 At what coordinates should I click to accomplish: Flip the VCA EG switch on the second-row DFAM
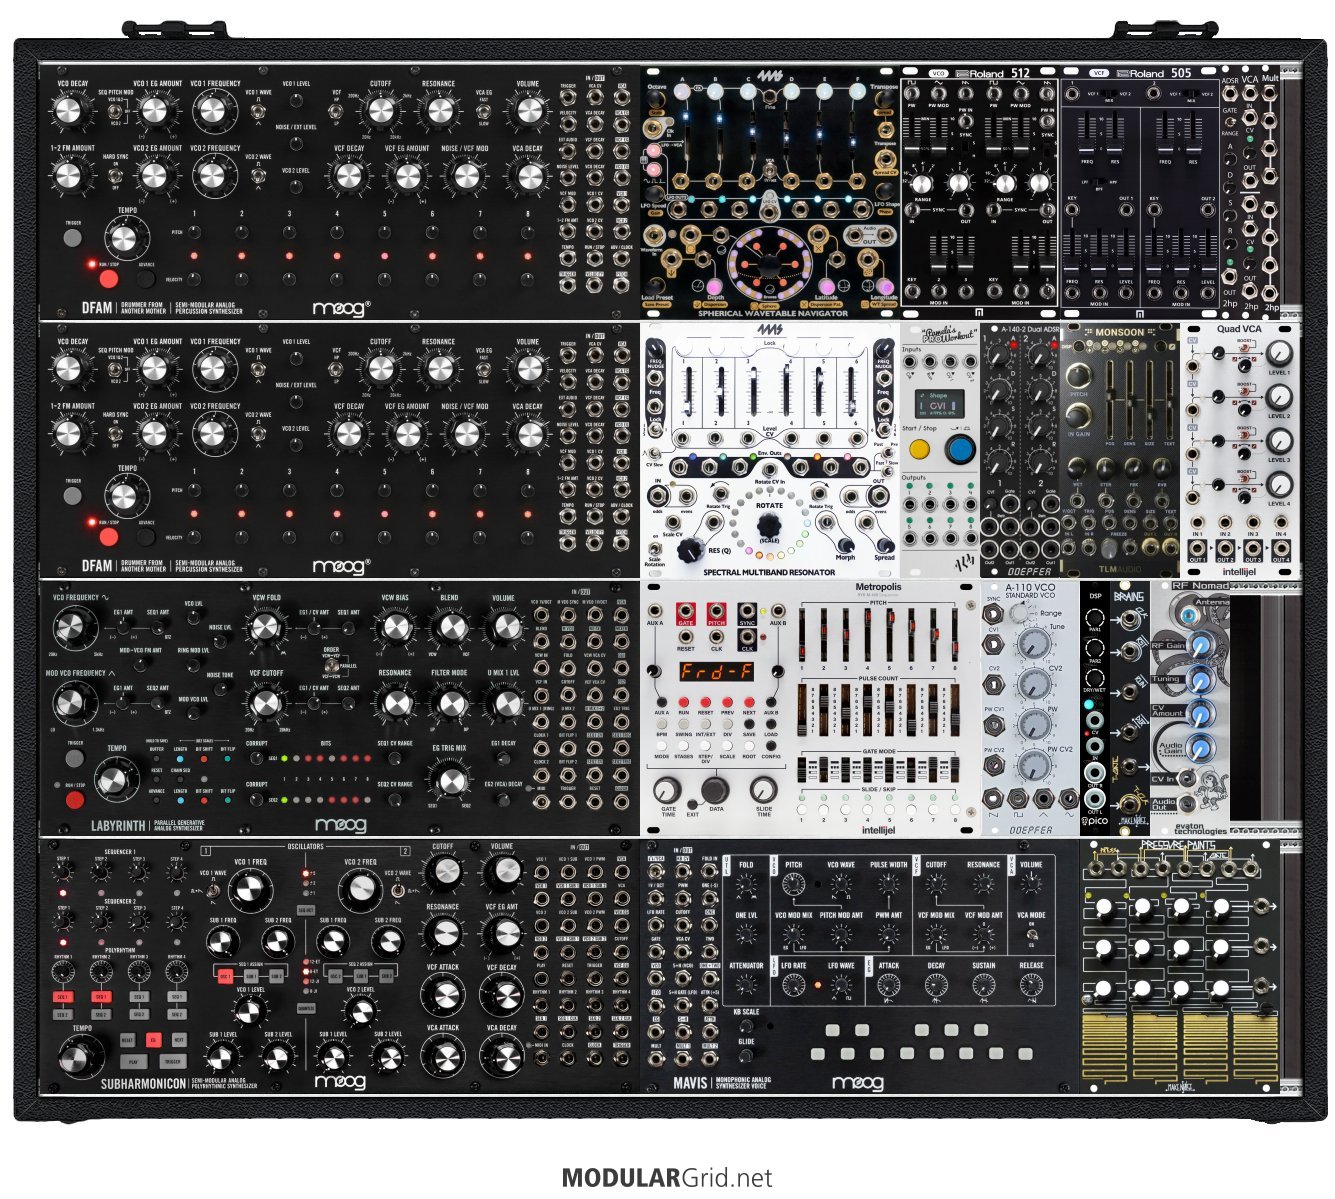[484, 370]
